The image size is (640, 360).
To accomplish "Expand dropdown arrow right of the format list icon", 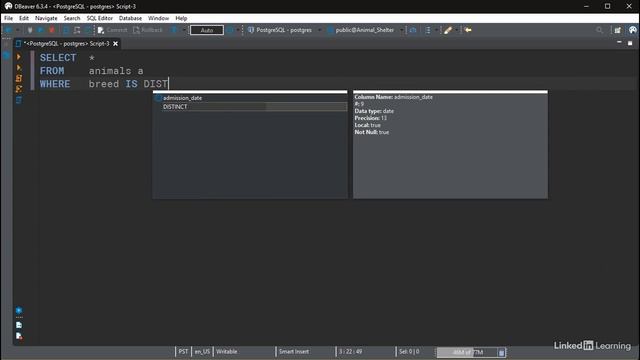I will (436, 30).
